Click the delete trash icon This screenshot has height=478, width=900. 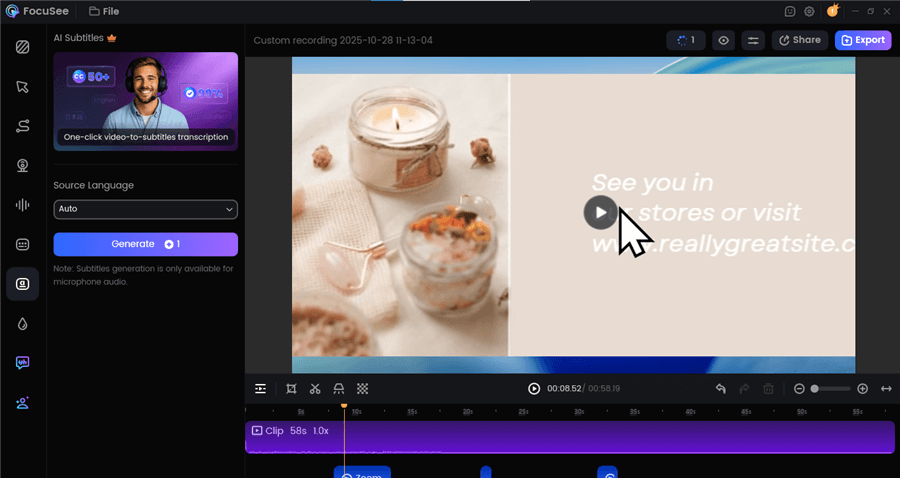pyautogui.click(x=768, y=388)
